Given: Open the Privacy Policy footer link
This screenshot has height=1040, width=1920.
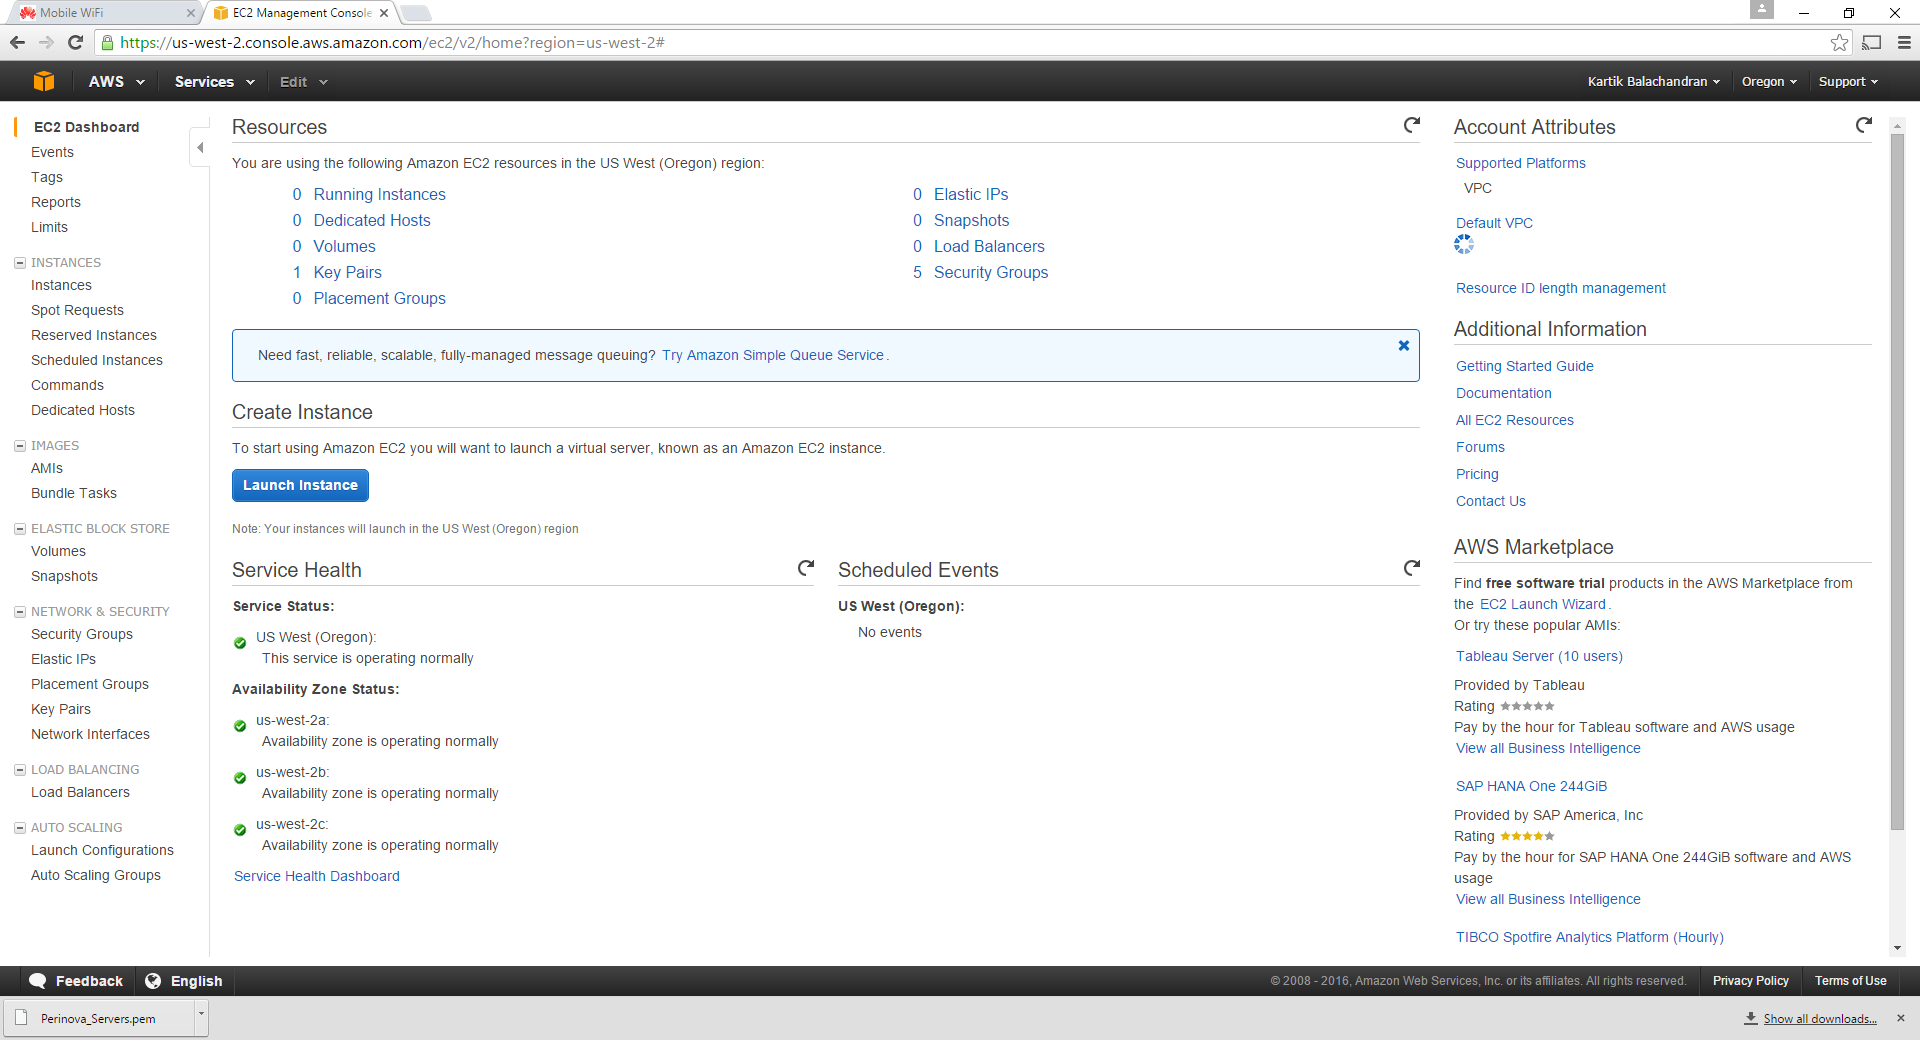Looking at the screenshot, I should click(1750, 981).
